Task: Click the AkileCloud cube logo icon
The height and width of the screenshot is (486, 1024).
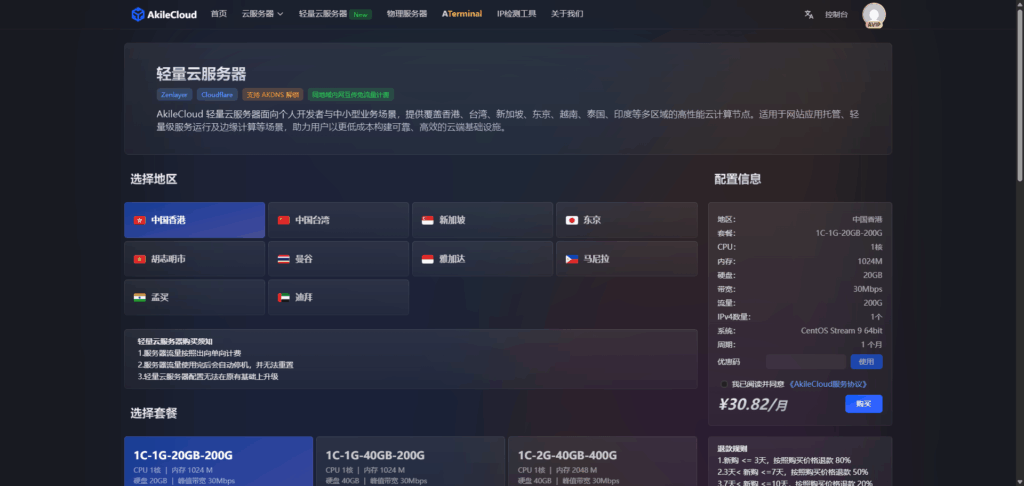Action: click(x=138, y=14)
